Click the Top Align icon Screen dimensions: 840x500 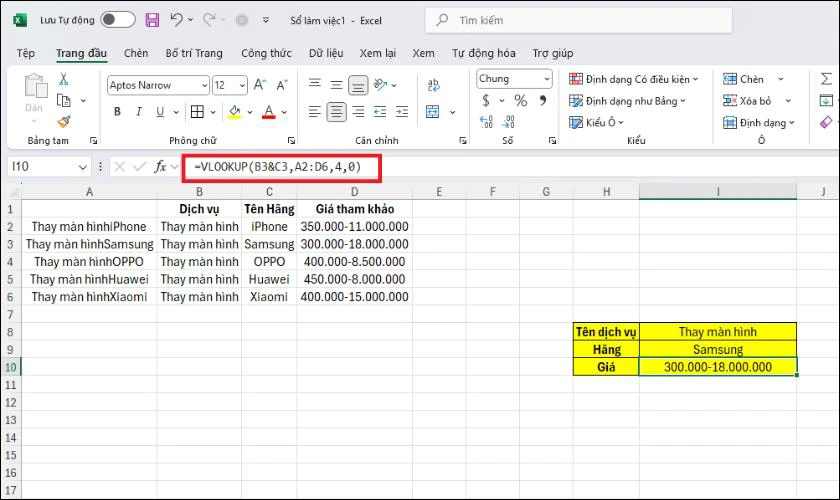(315, 84)
